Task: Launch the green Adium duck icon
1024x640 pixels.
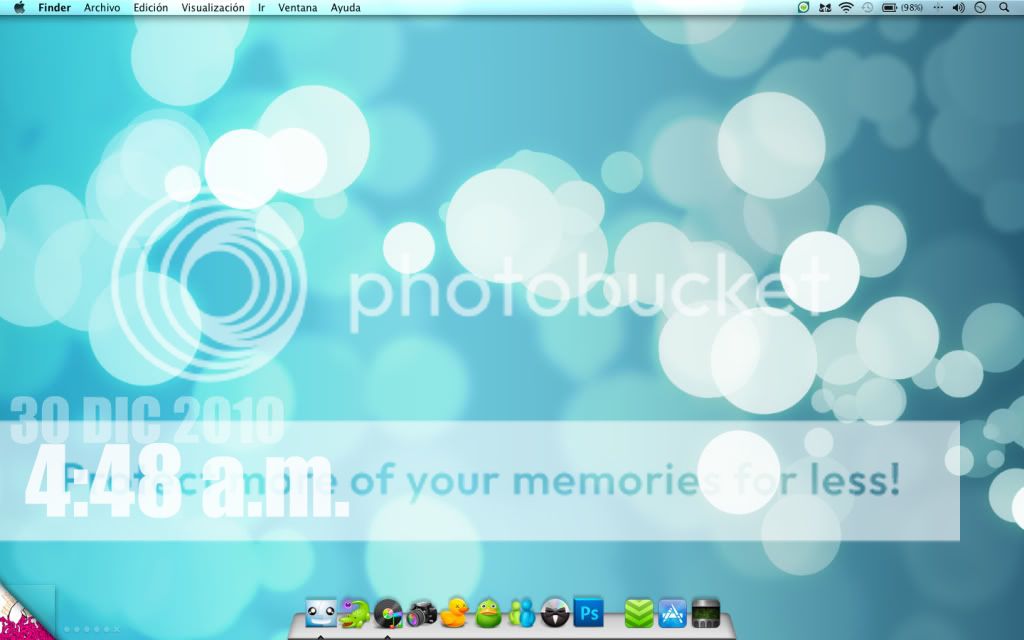Action: 489,611
